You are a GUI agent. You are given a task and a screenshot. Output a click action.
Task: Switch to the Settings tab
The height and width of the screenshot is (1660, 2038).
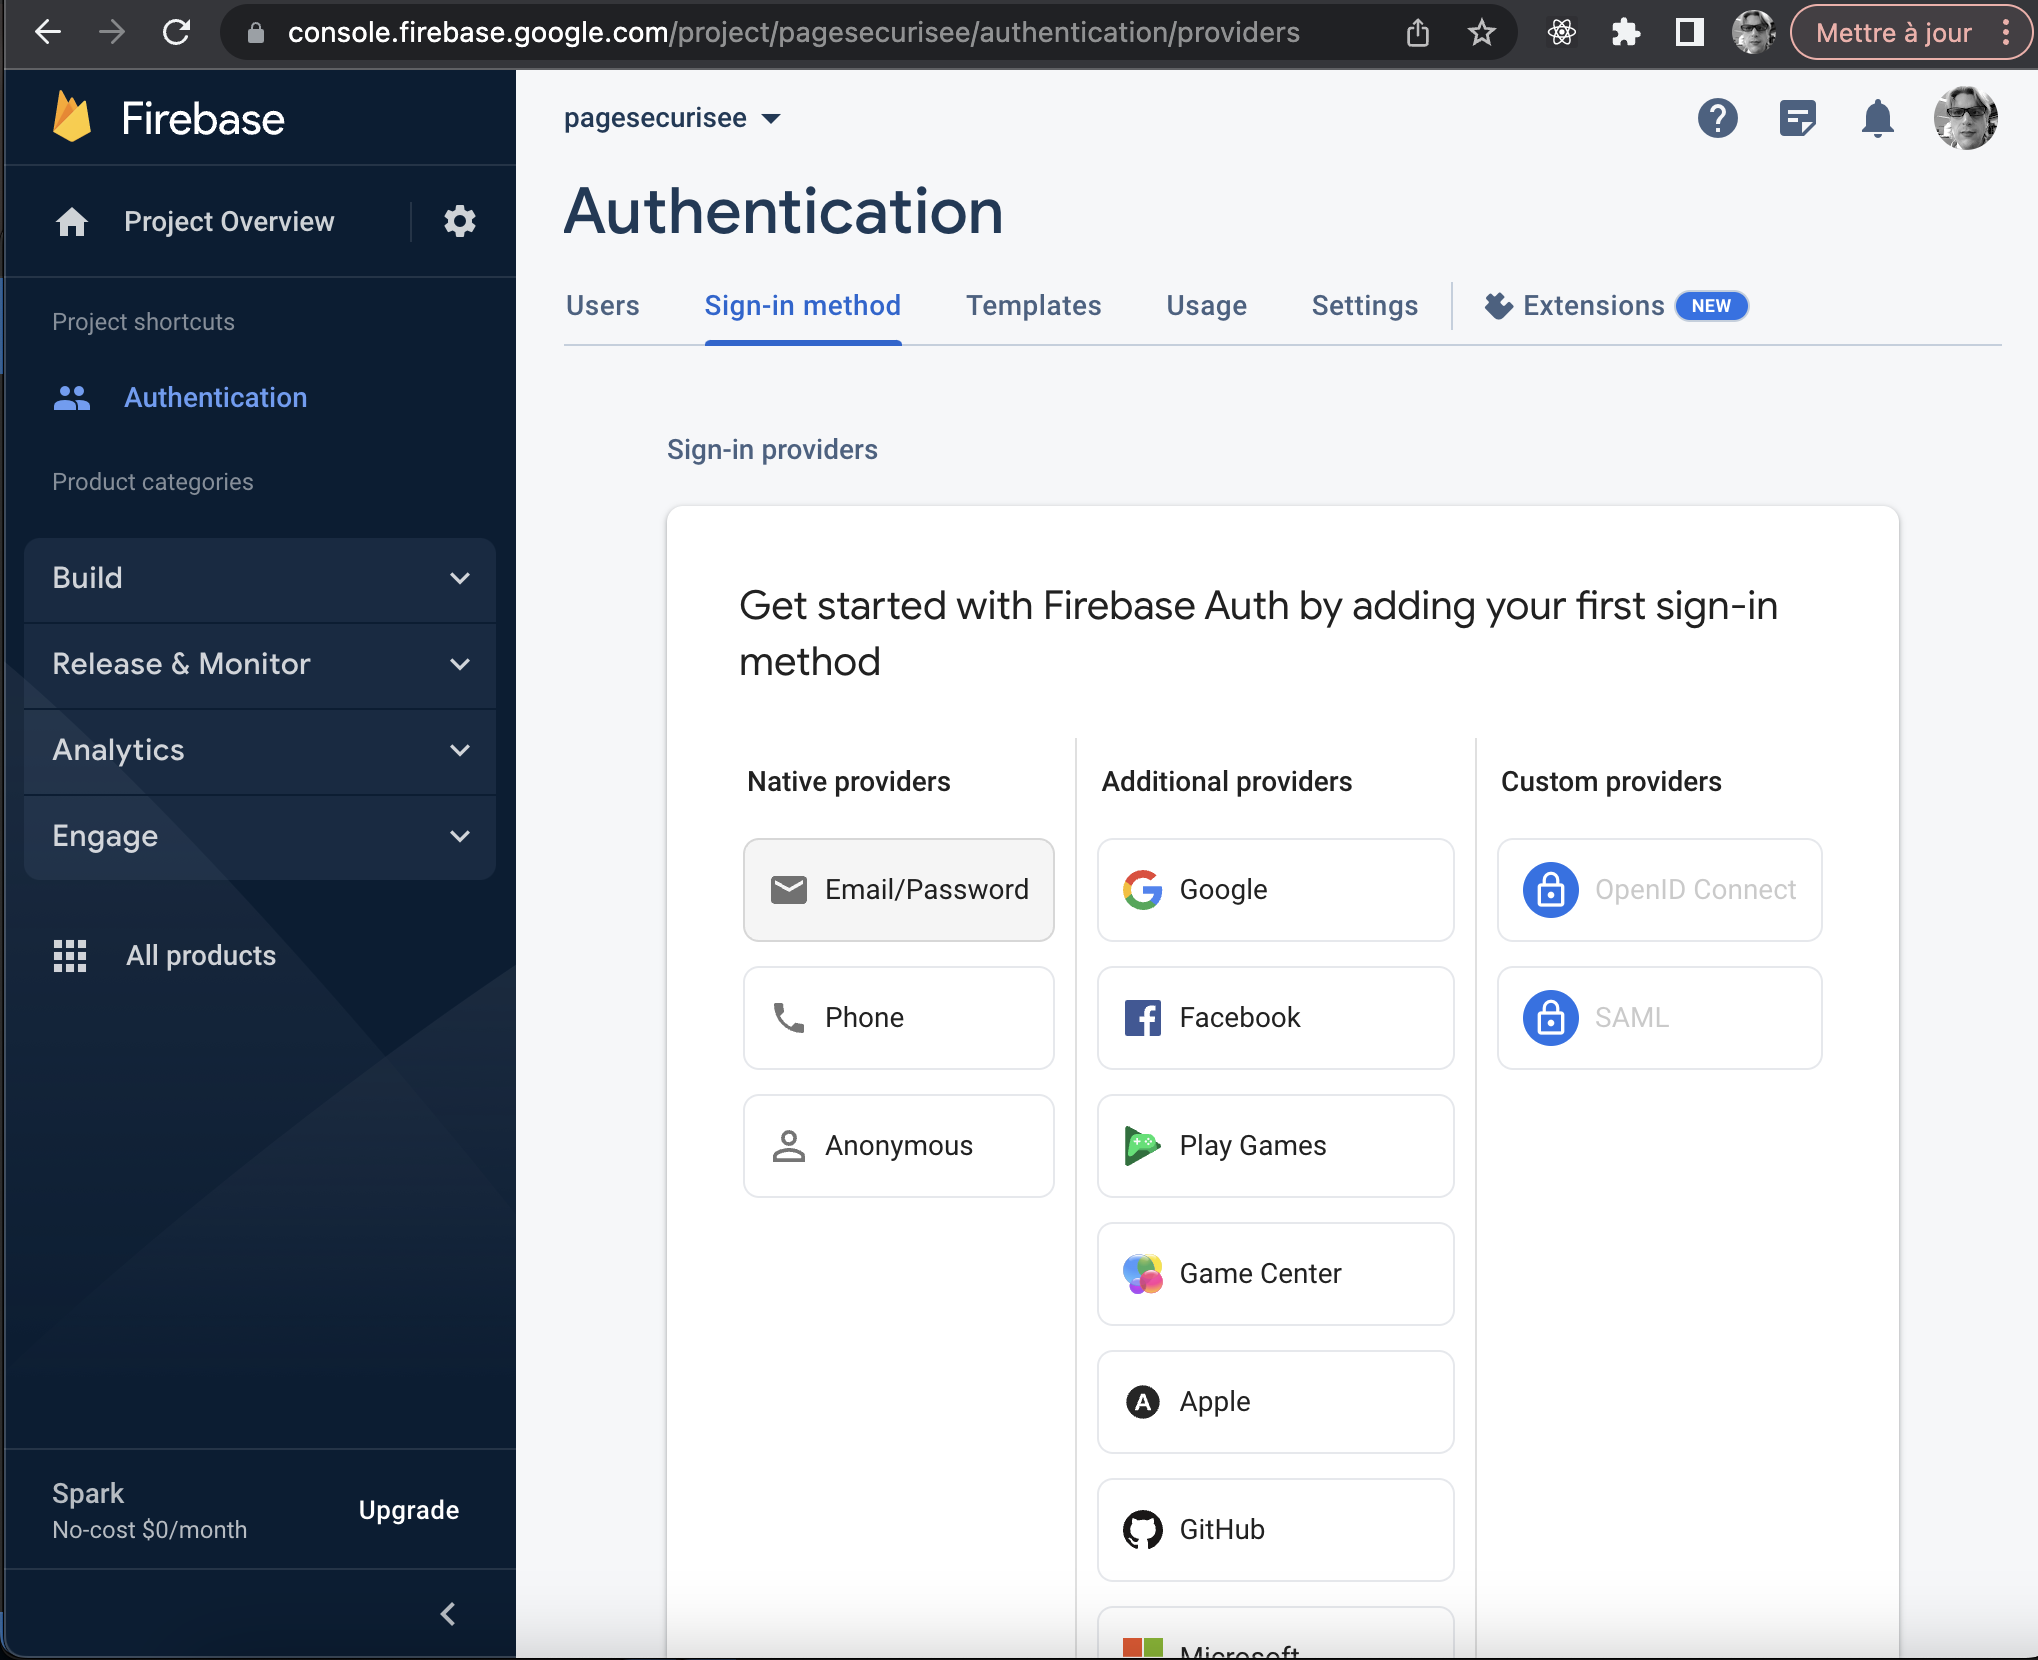1364,305
